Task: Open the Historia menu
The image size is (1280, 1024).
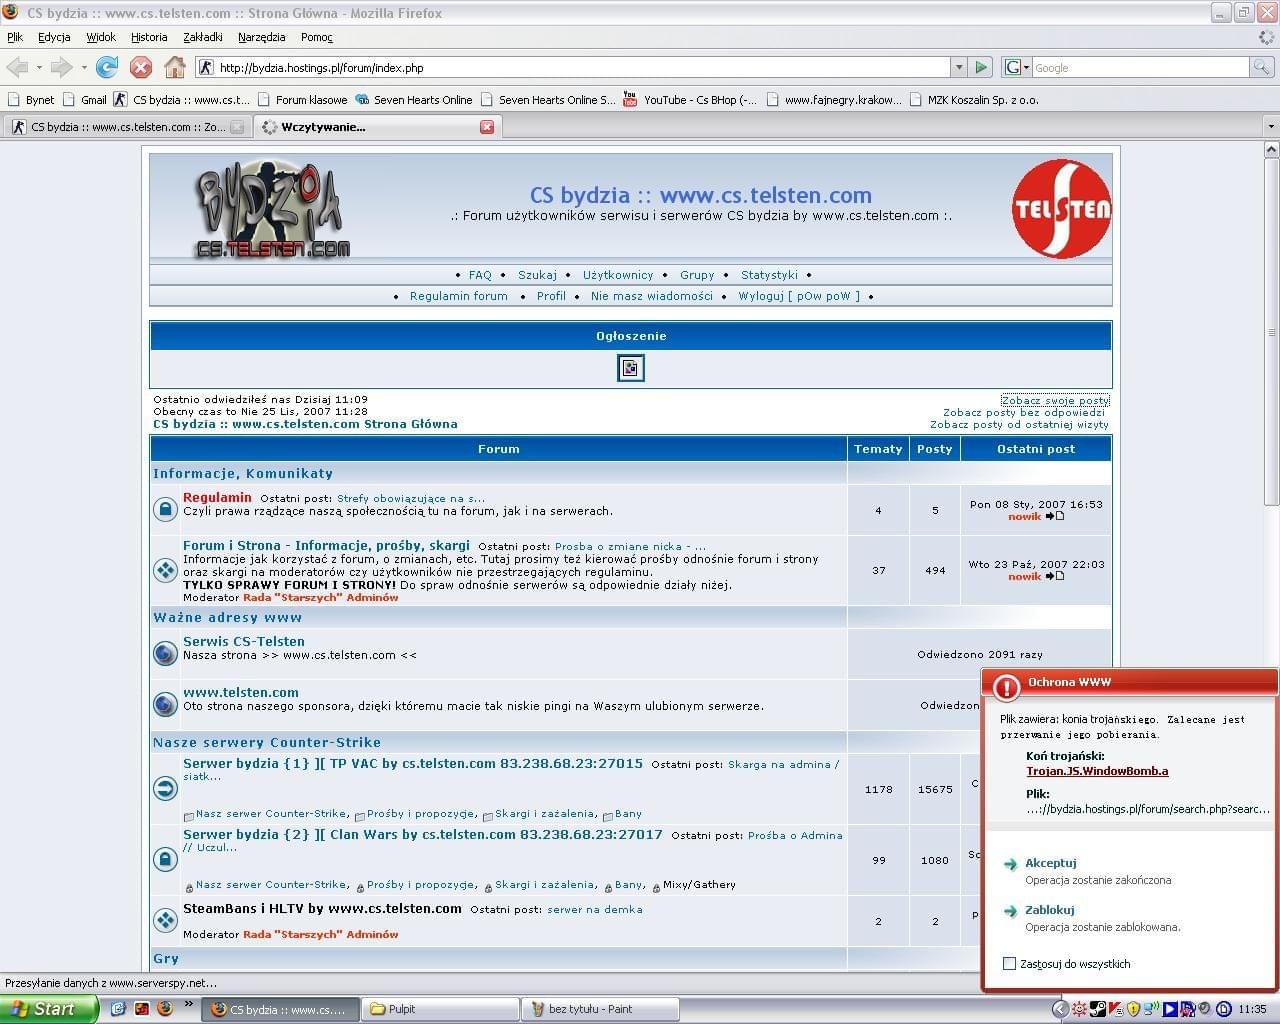Action: coord(149,37)
